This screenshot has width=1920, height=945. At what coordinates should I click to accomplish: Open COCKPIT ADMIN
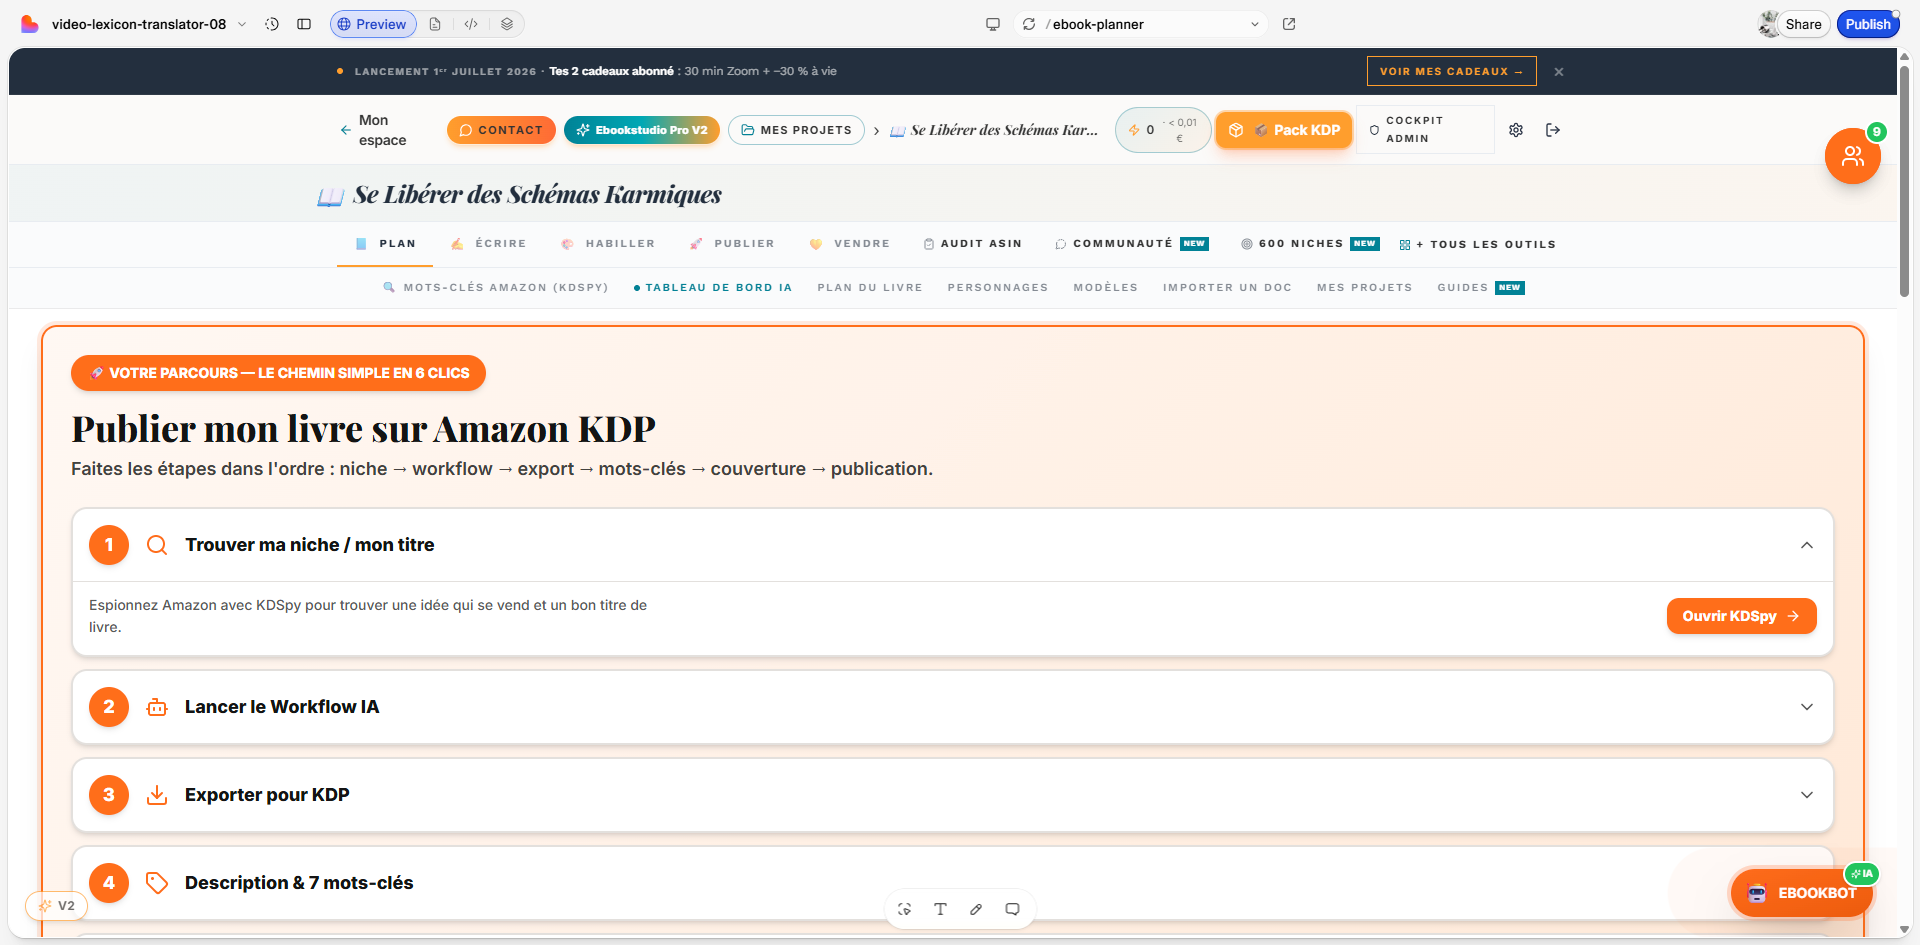coord(1425,130)
